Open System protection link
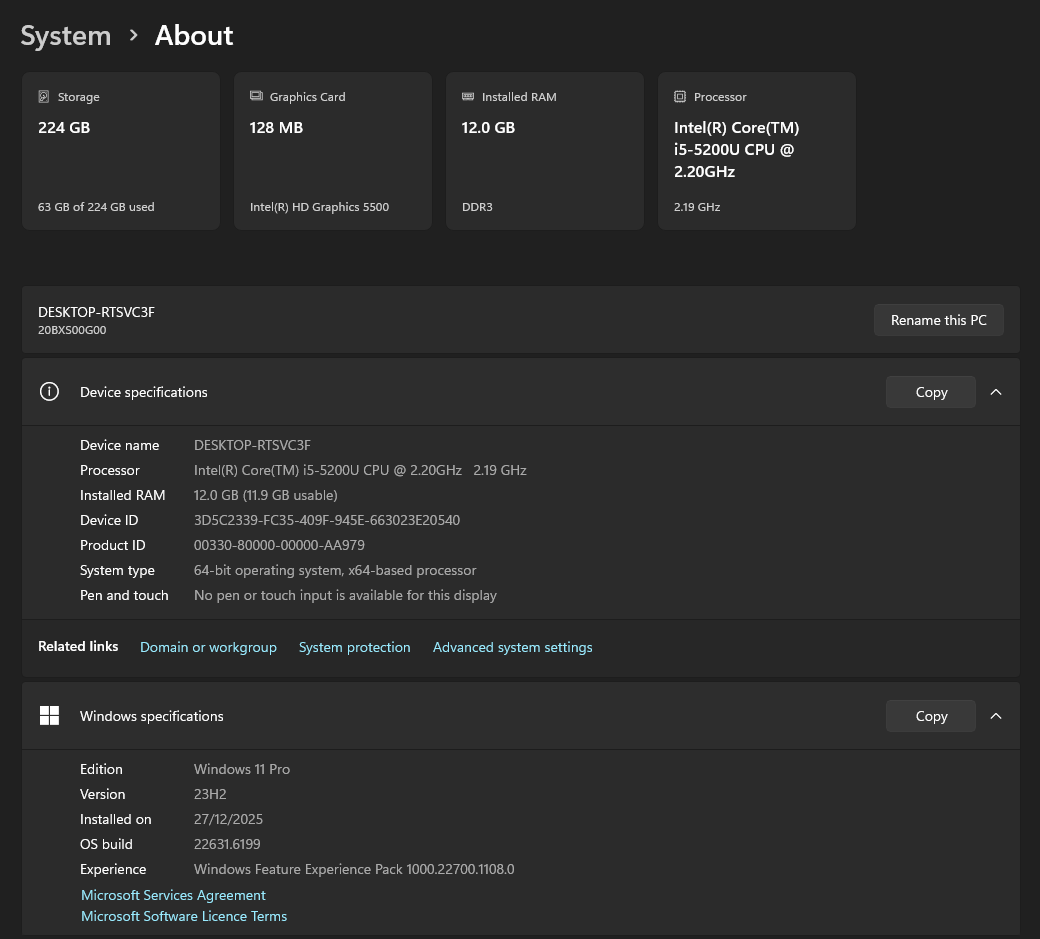This screenshot has width=1040, height=939. click(354, 647)
